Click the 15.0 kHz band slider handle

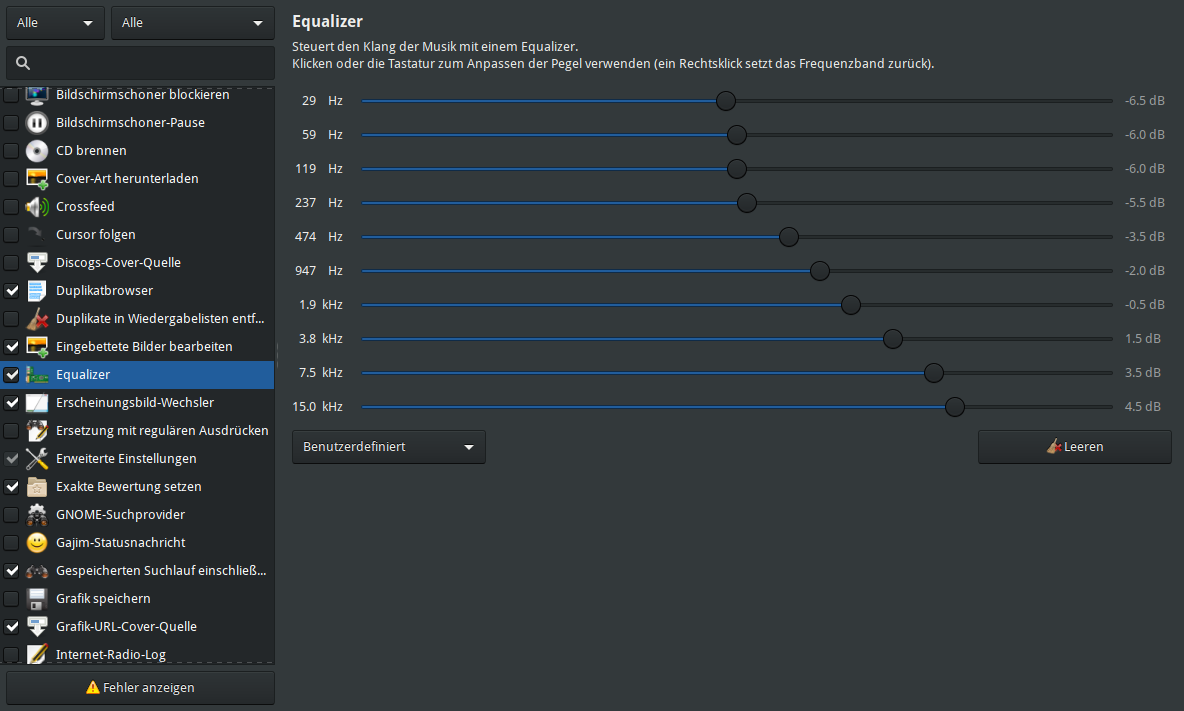954,407
